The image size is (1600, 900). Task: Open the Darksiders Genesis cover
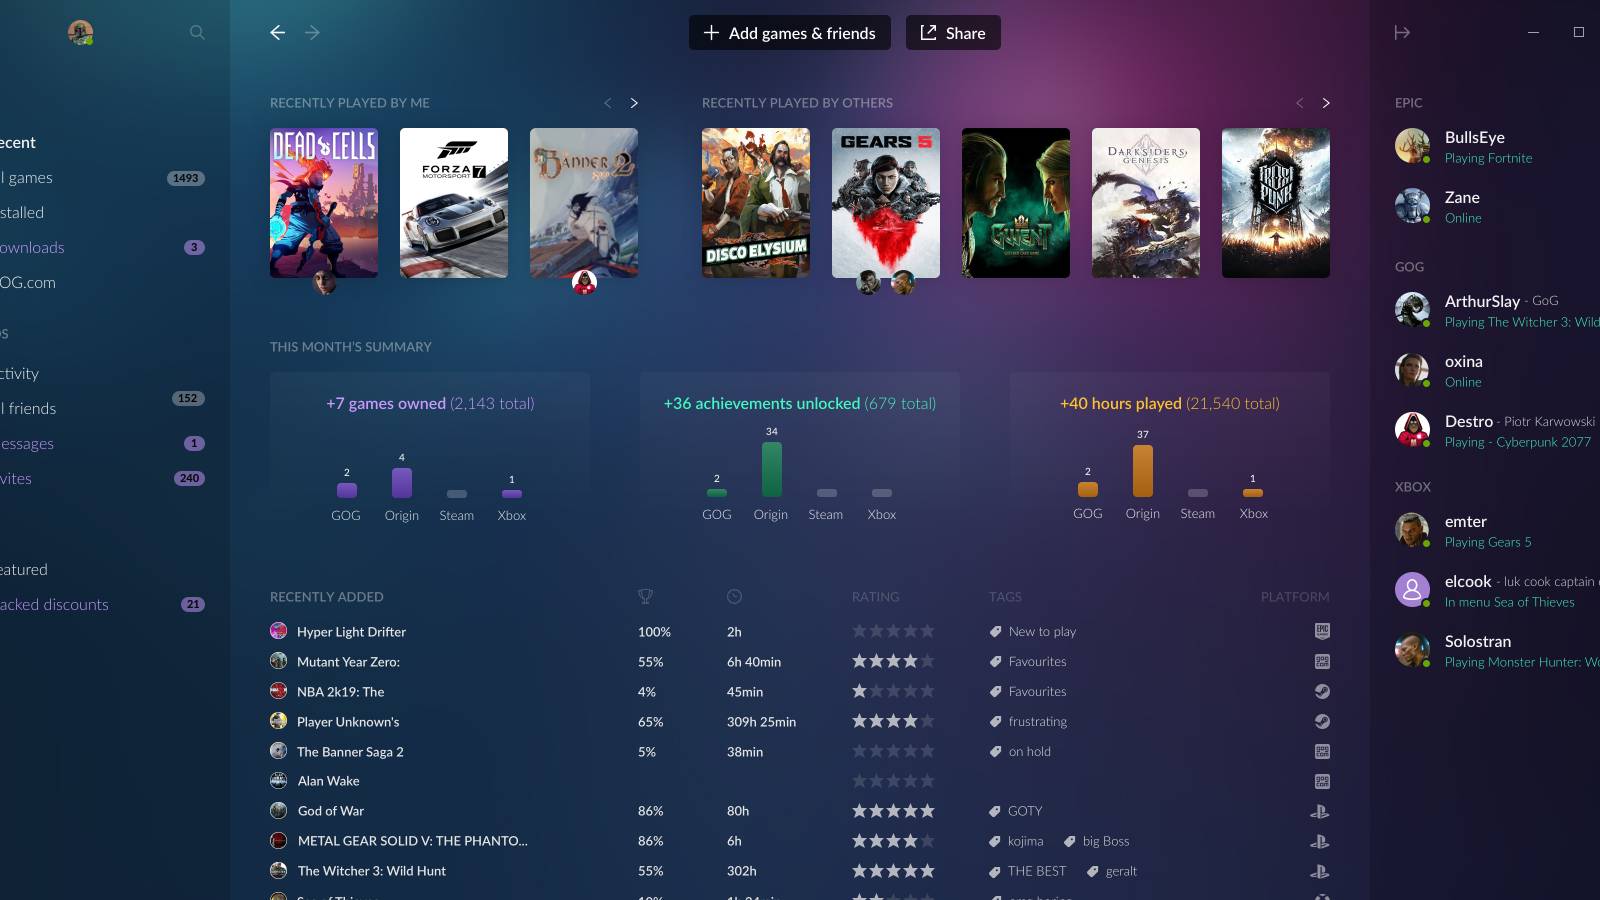[x=1146, y=203]
